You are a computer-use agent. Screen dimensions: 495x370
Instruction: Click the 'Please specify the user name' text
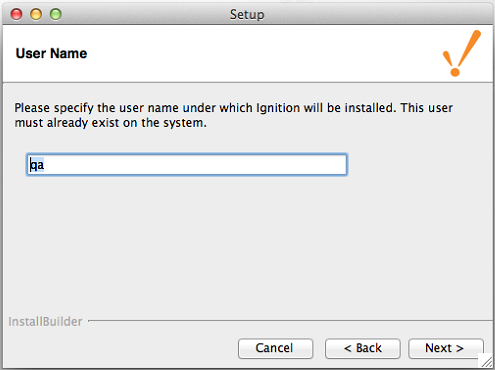tap(97, 108)
